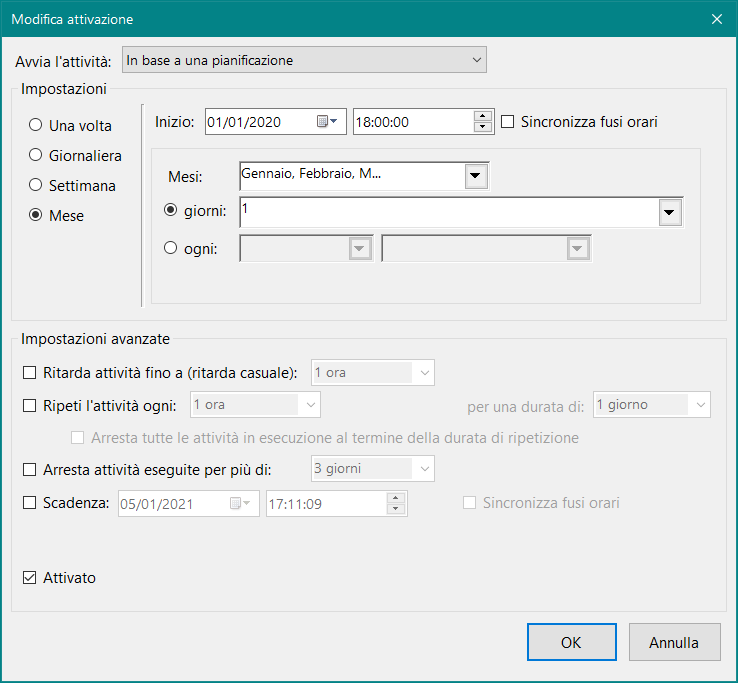The width and height of the screenshot is (738, 683).
Task: Open Avvia l'attività dropdown
Action: pos(304,60)
